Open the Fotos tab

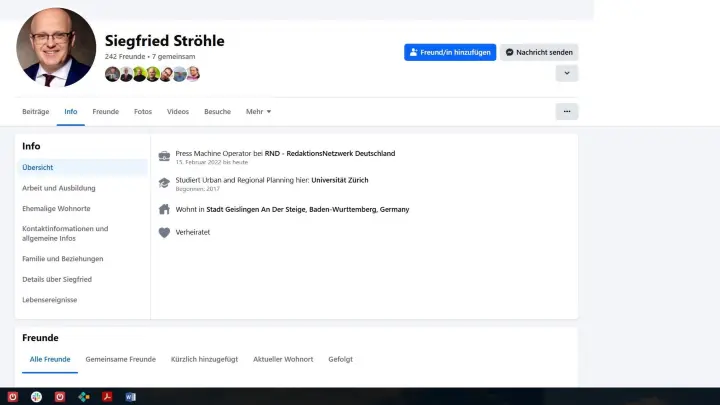point(143,111)
